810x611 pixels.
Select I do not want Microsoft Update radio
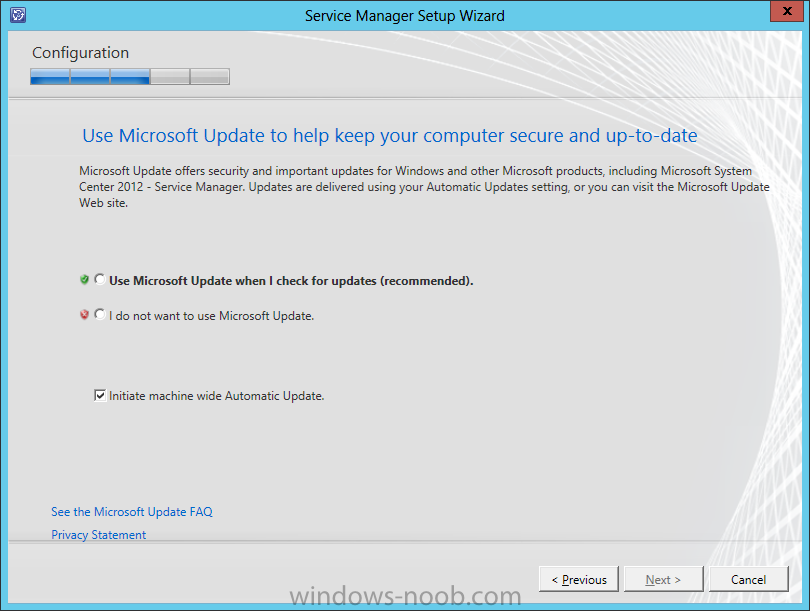point(100,314)
